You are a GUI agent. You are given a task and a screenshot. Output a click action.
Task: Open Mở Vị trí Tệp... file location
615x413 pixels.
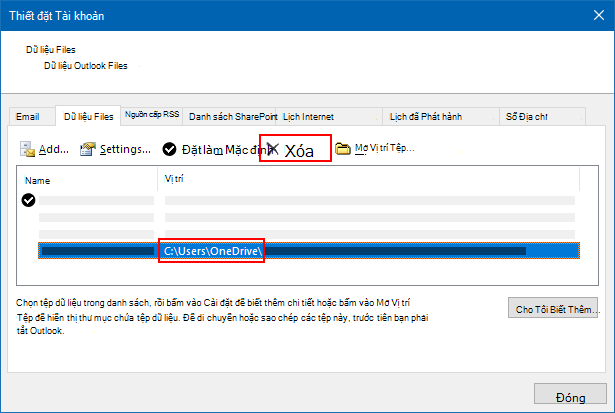coord(384,148)
